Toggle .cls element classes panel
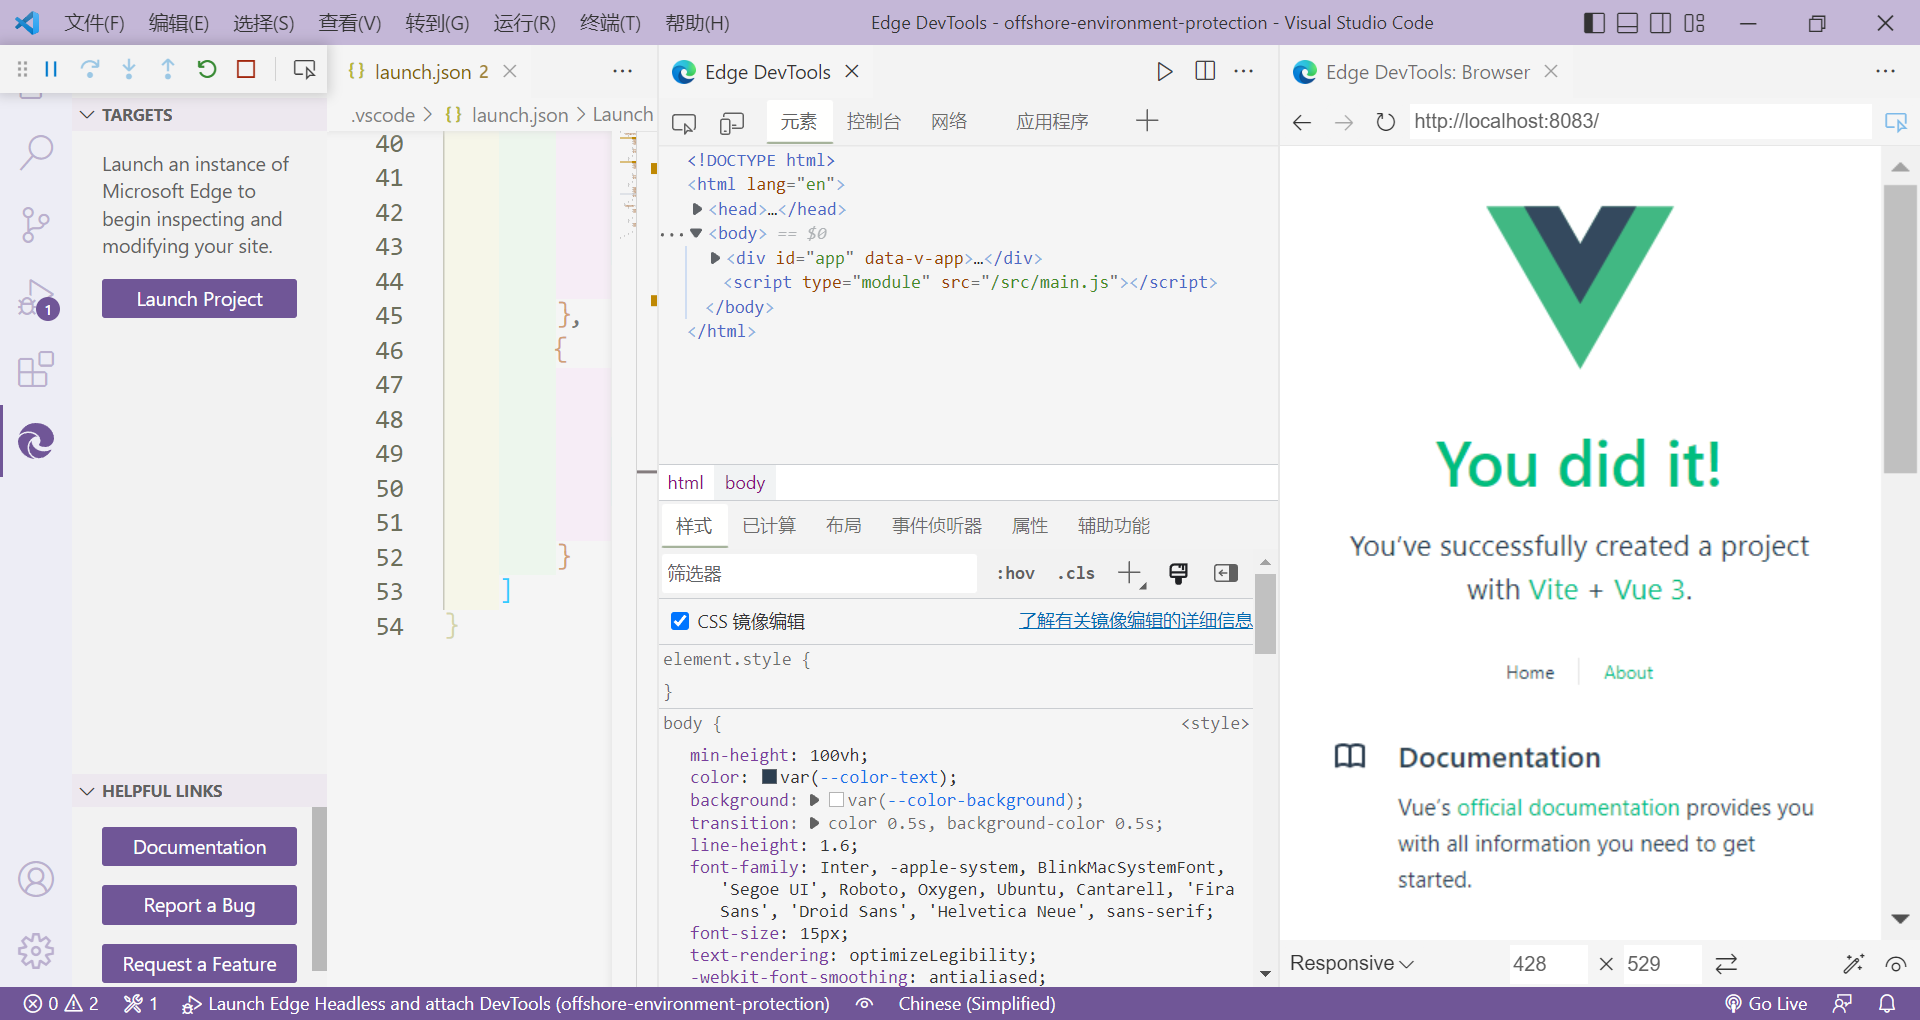The height and width of the screenshot is (1020, 1920). [x=1076, y=573]
